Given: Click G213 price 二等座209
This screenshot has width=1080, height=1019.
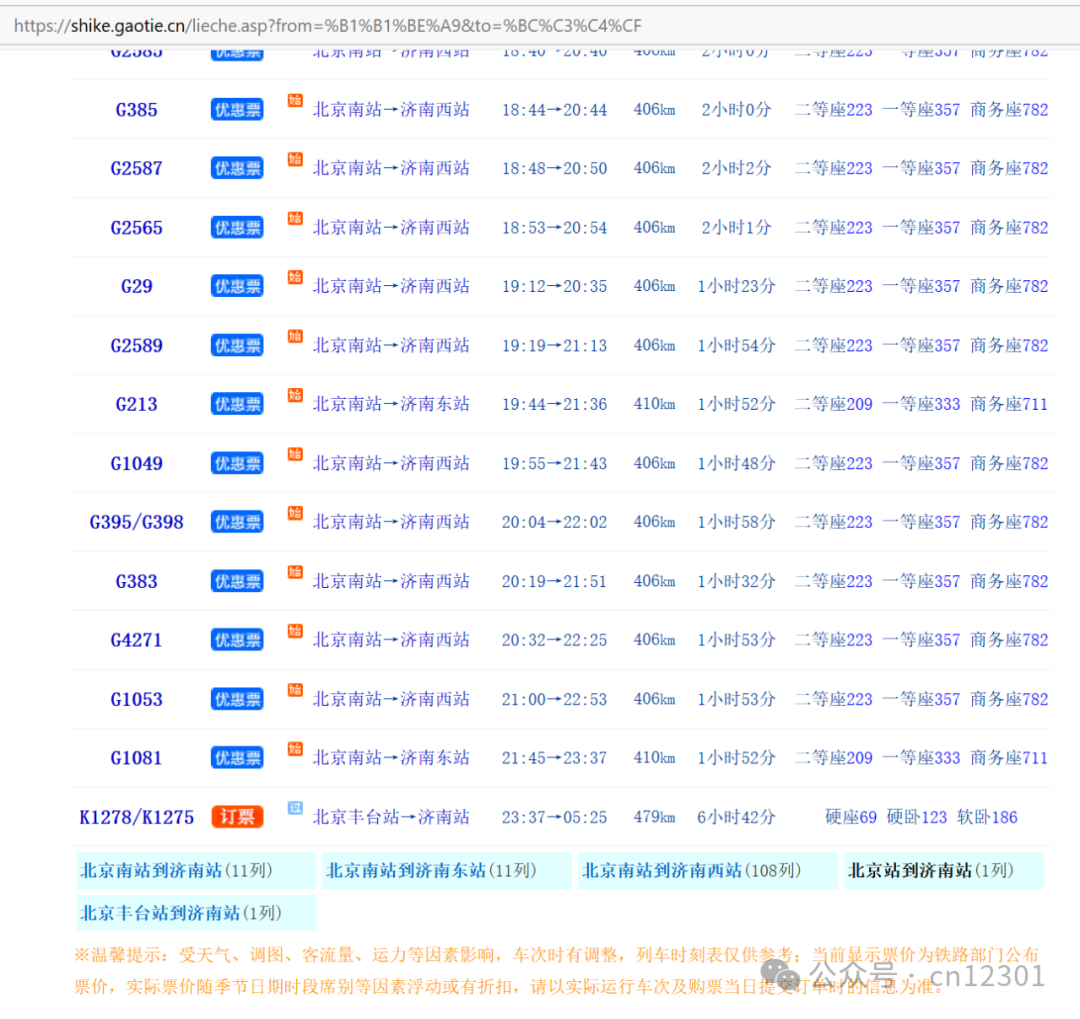Looking at the screenshot, I should coord(833,404).
